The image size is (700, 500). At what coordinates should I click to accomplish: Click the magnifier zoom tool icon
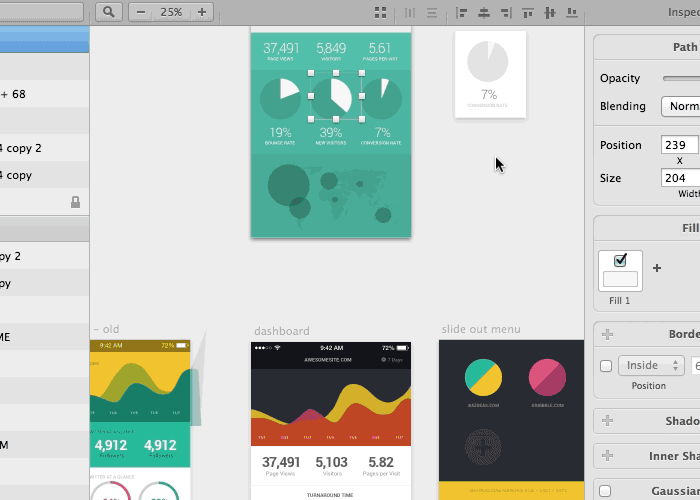click(108, 12)
